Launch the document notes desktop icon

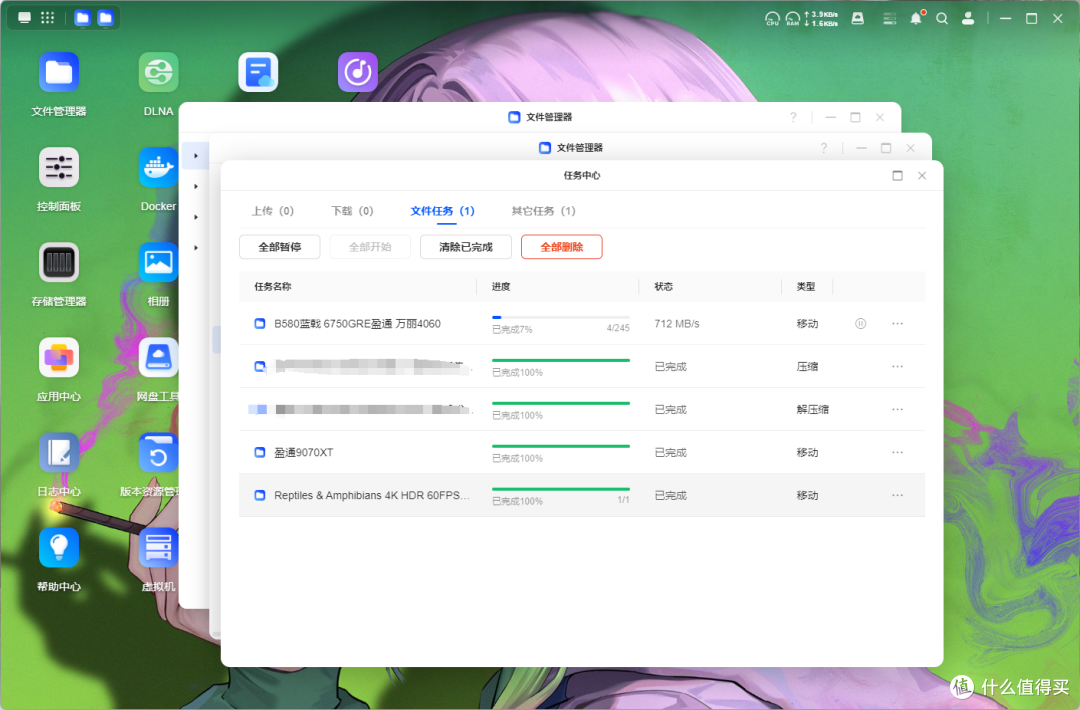click(x=258, y=72)
